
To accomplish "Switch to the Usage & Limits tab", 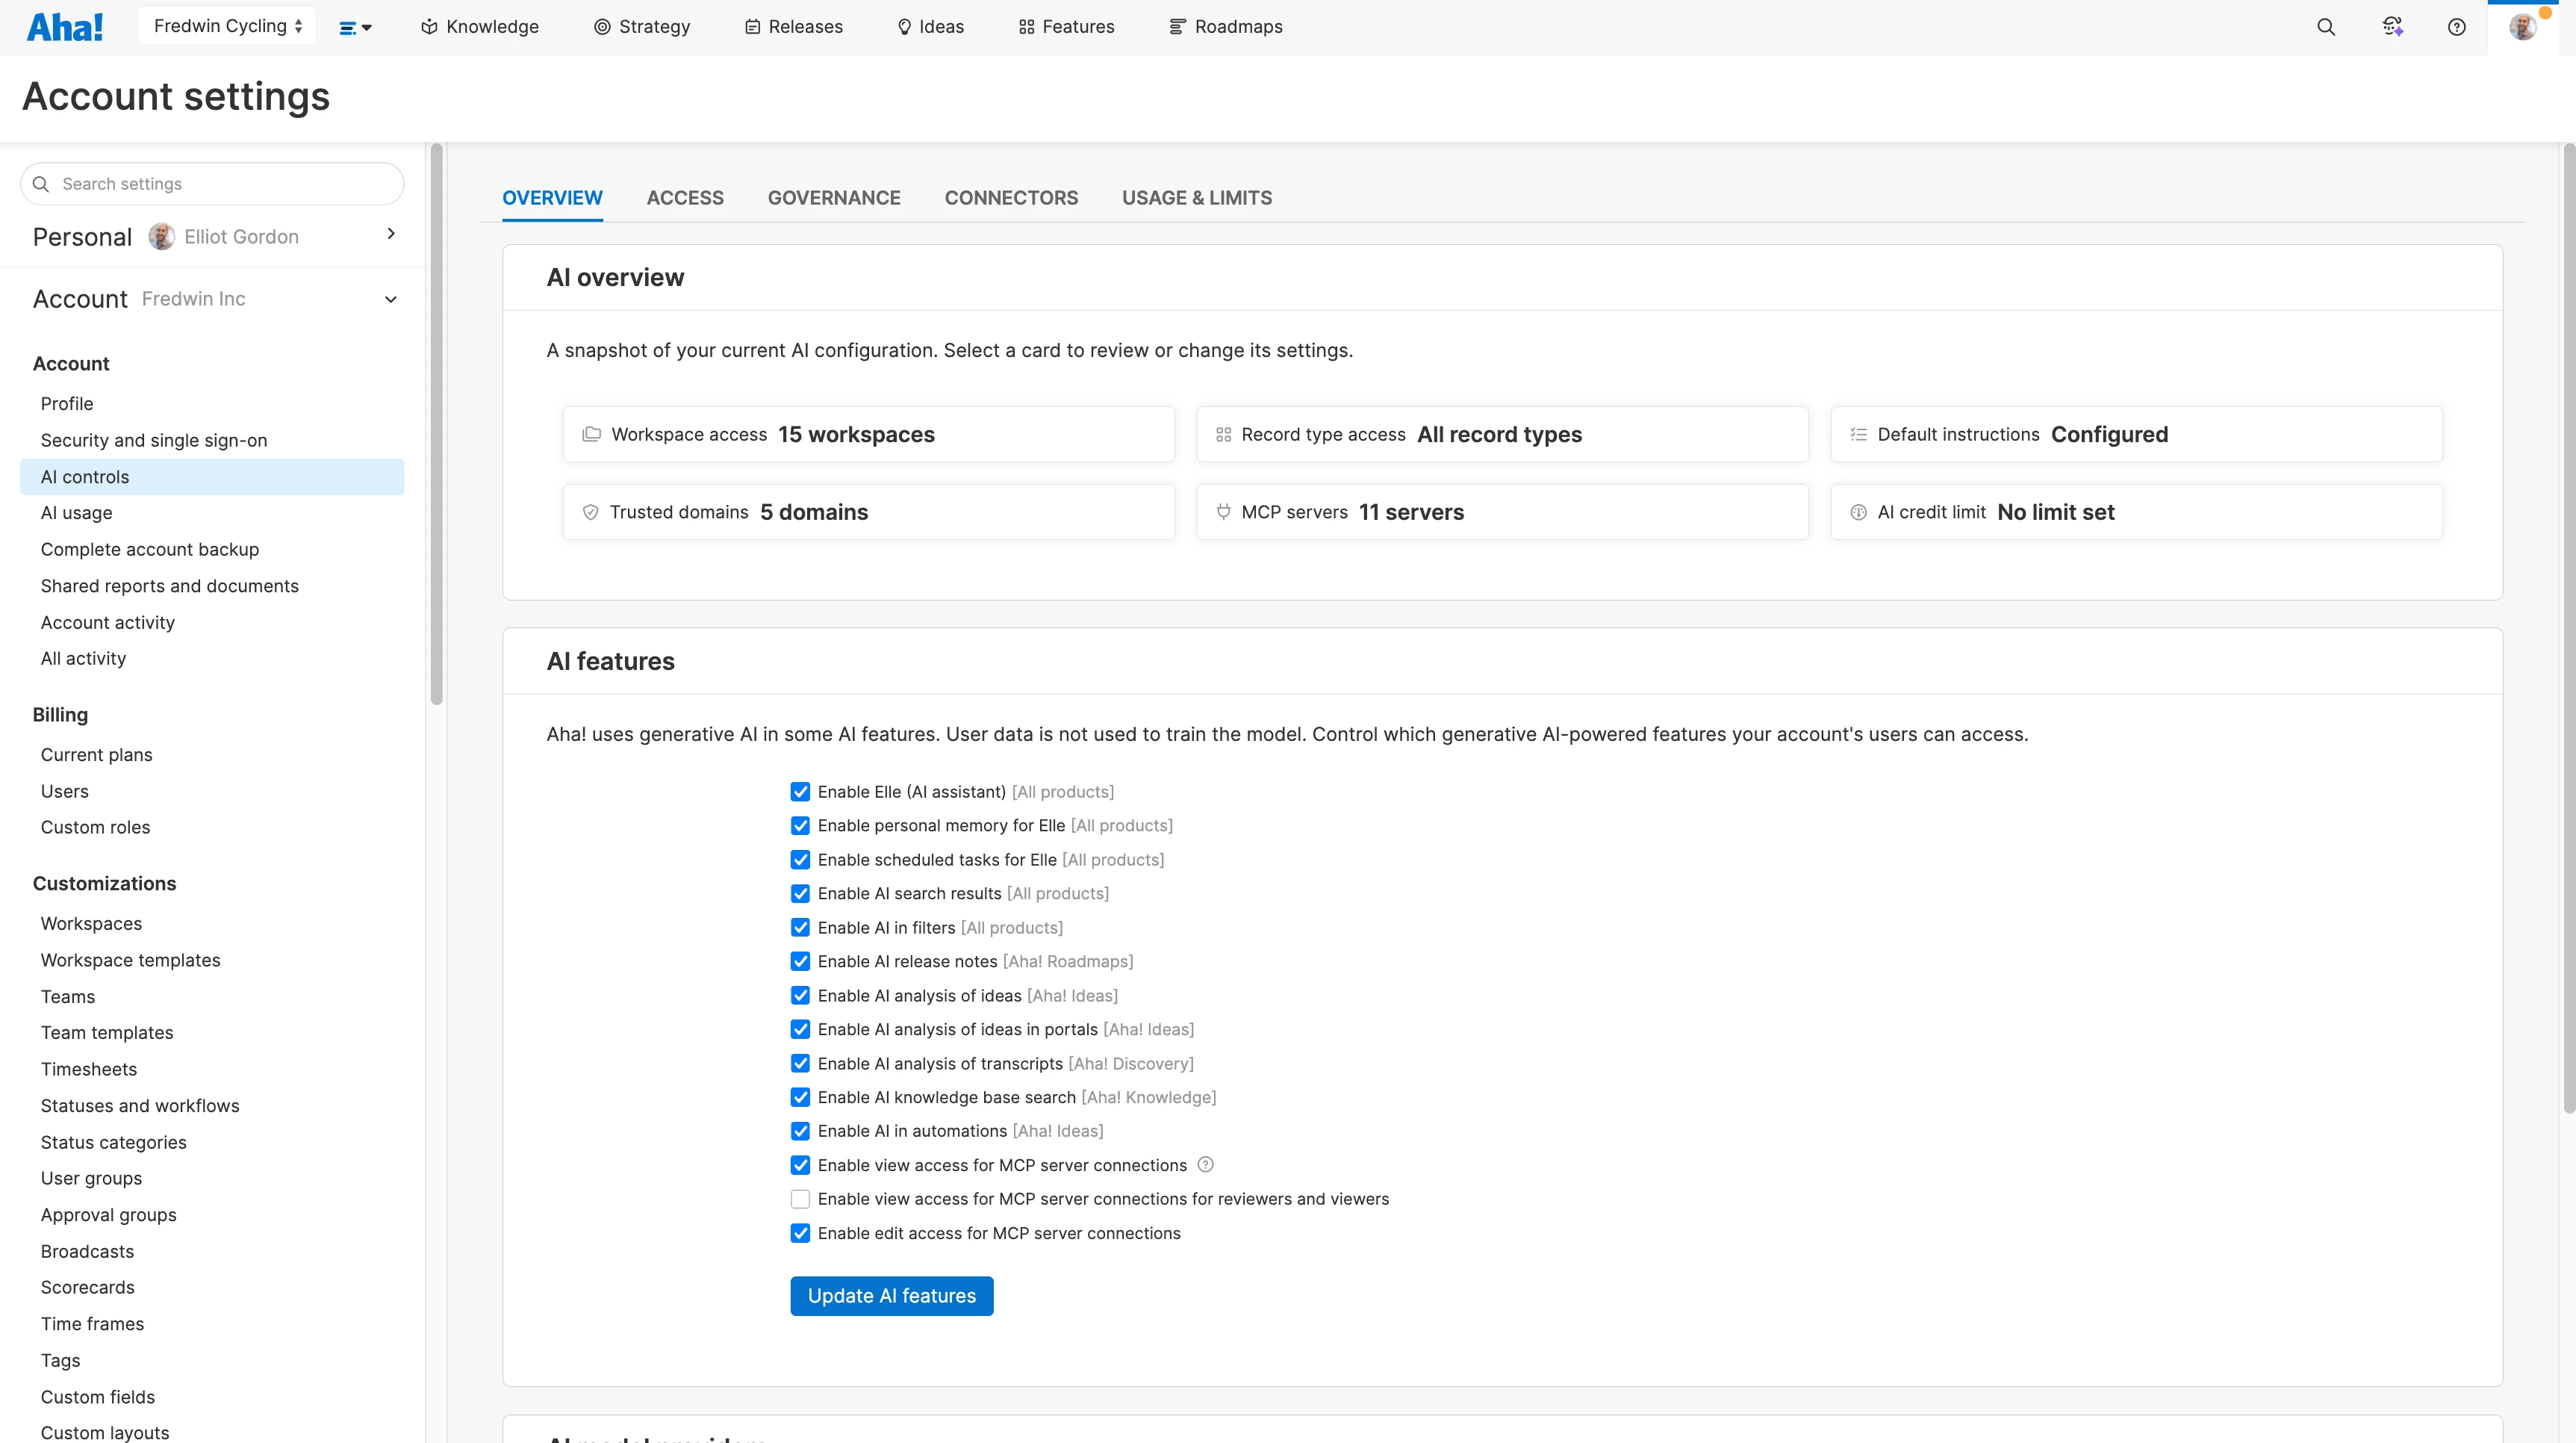I will pyautogui.click(x=1197, y=198).
